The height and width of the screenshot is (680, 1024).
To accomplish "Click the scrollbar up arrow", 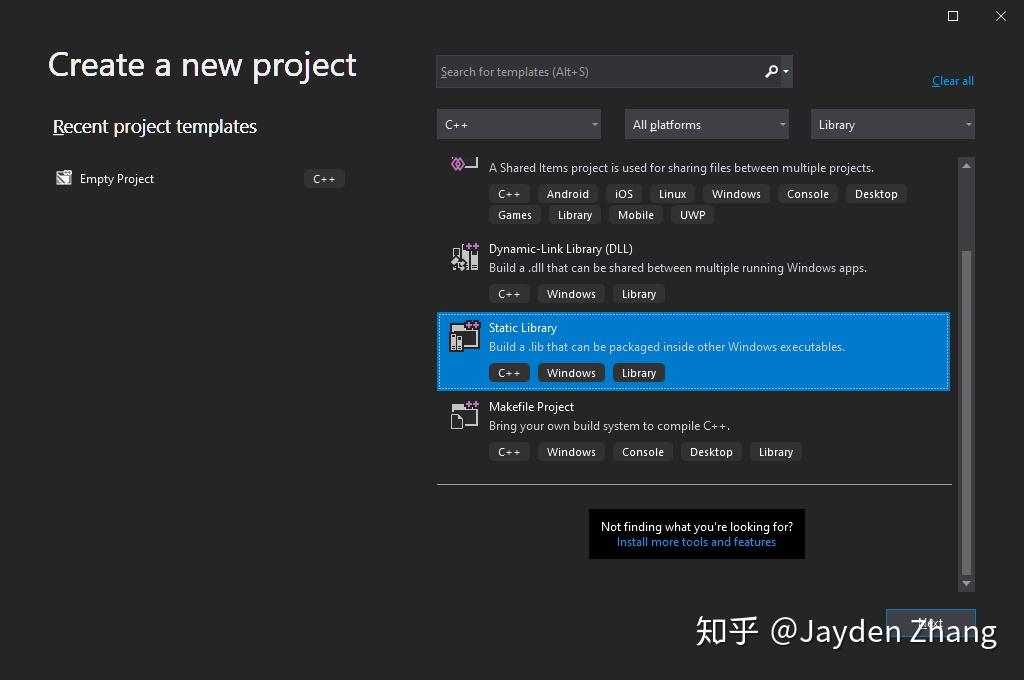I will [x=966, y=166].
